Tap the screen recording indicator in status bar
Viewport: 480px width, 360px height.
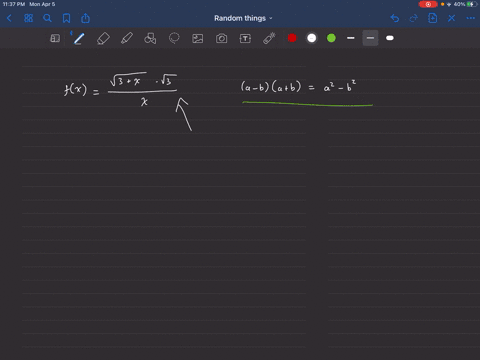[x=428, y=4]
